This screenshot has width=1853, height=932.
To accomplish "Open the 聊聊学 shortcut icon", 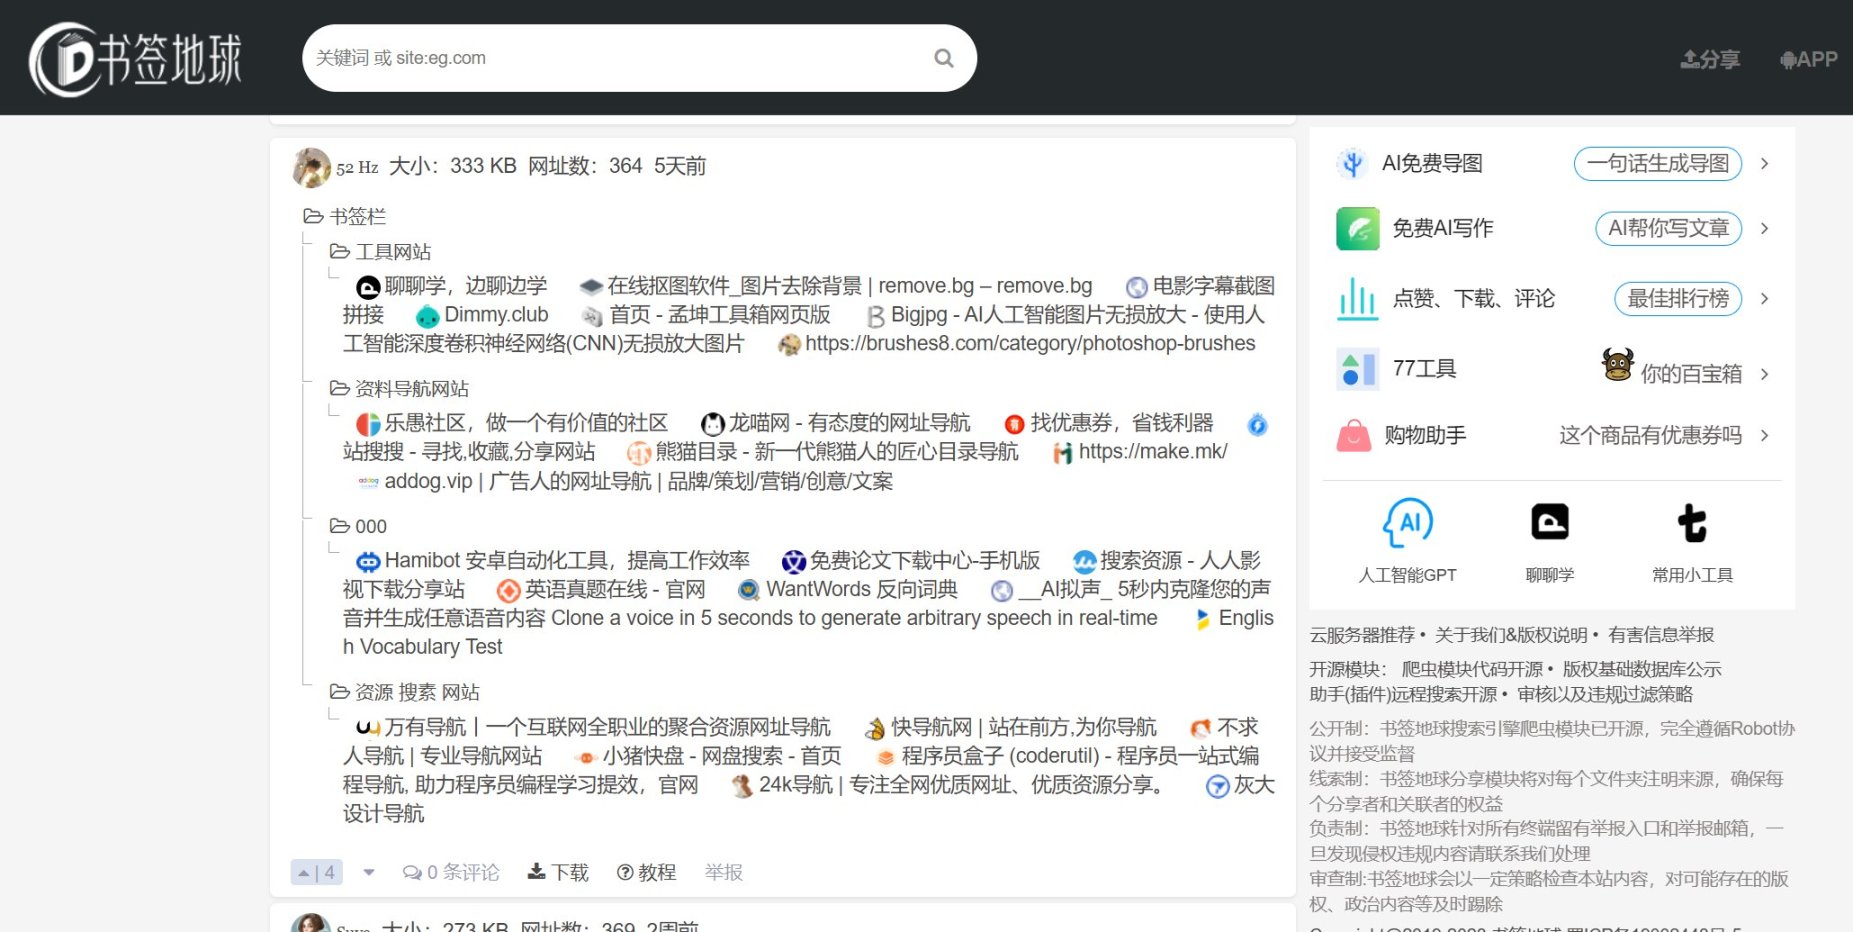I will click(1550, 522).
